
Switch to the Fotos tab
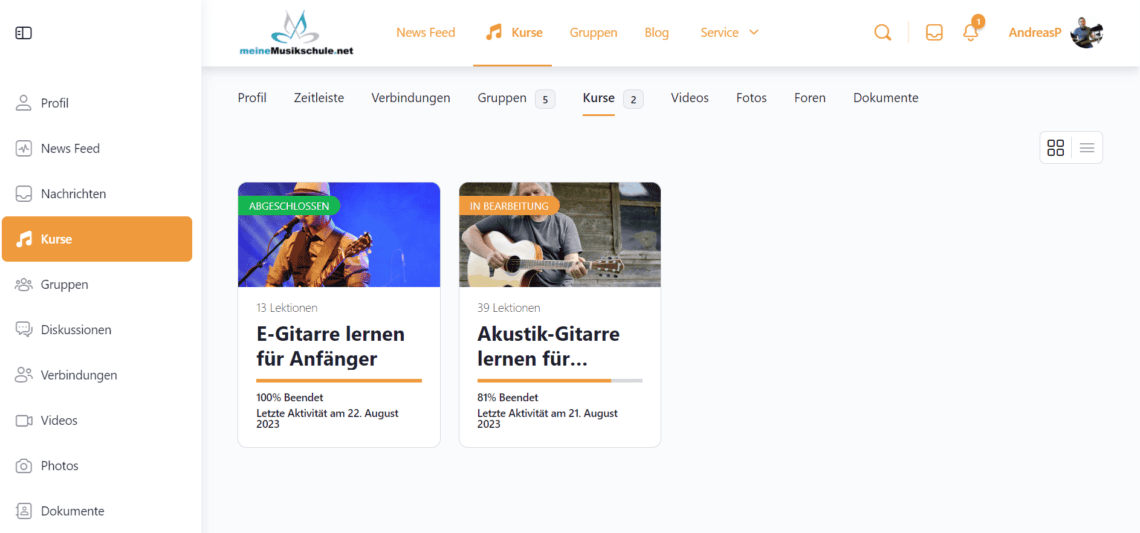(751, 97)
